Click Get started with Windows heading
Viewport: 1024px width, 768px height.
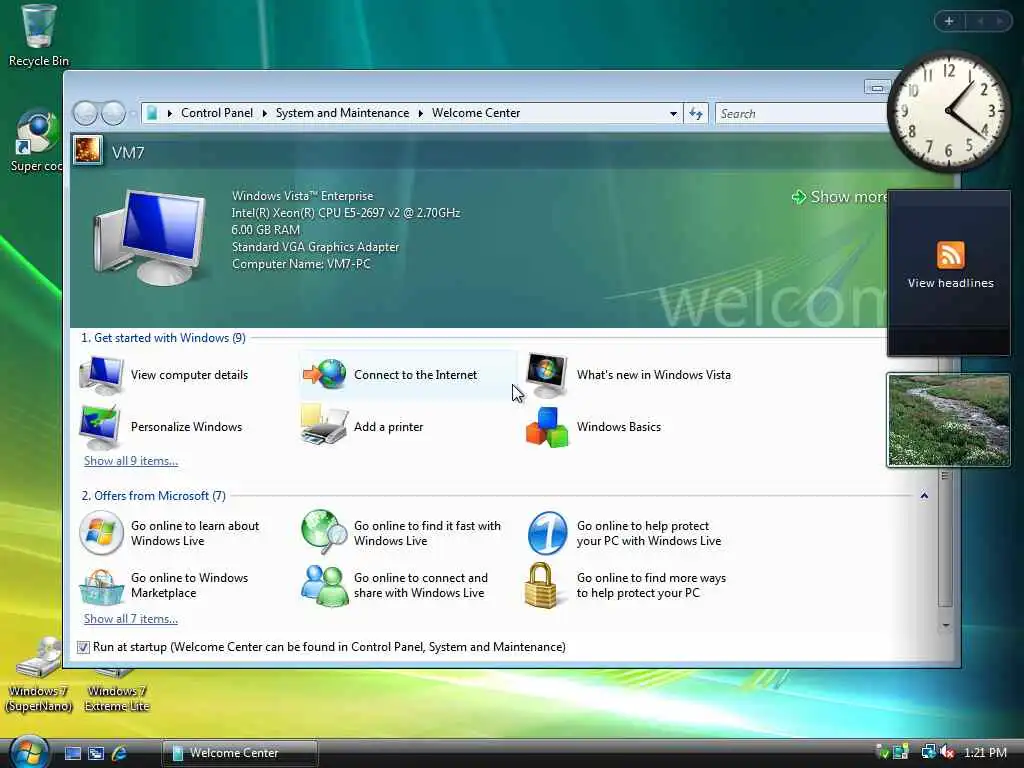[163, 338]
